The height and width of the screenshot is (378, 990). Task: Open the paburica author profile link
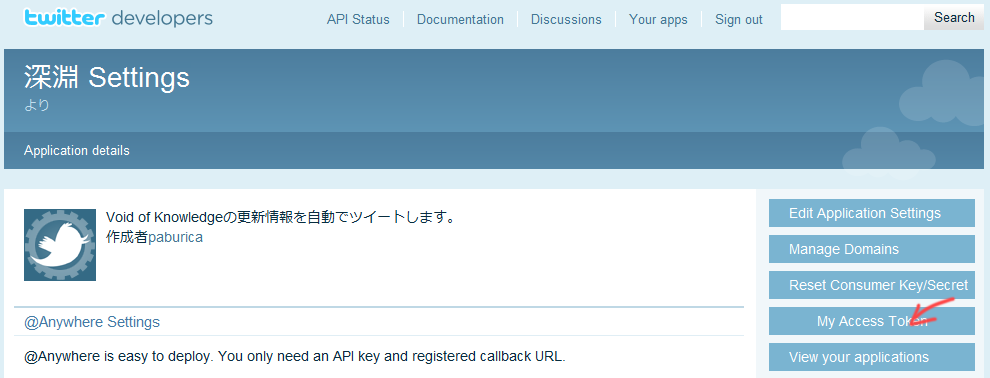(175, 237)
